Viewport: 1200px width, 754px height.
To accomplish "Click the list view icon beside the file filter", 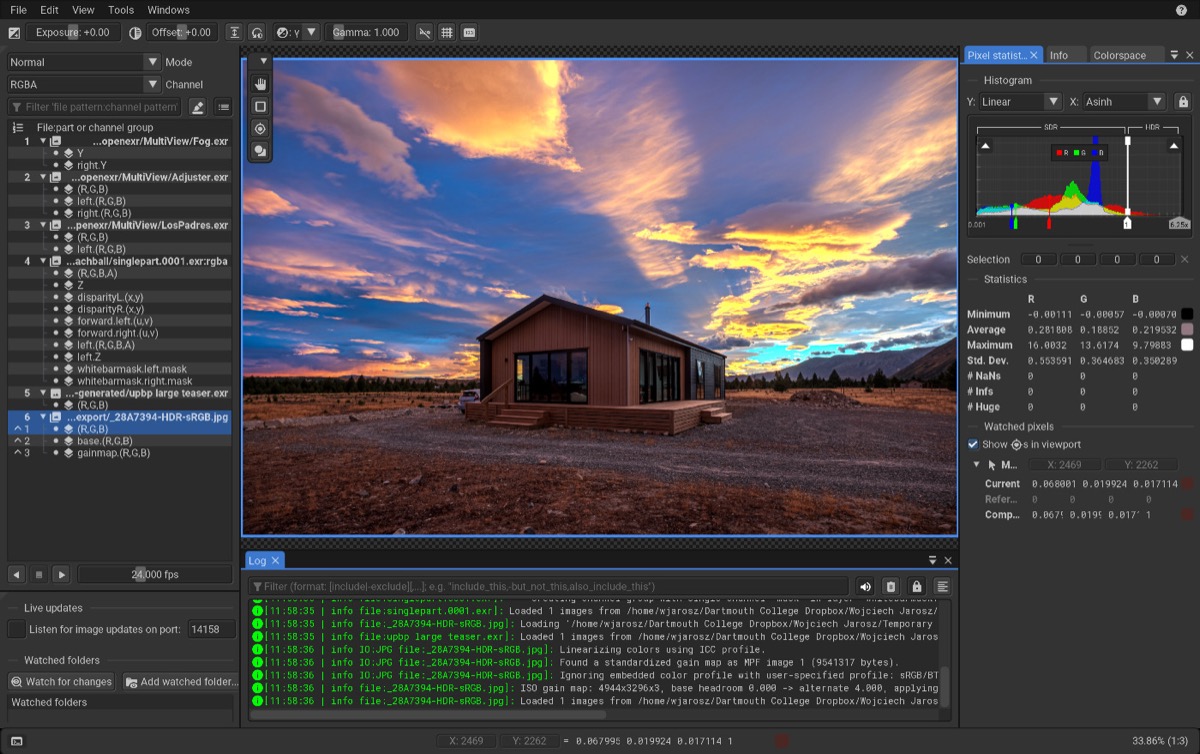I will pos(223,107).
